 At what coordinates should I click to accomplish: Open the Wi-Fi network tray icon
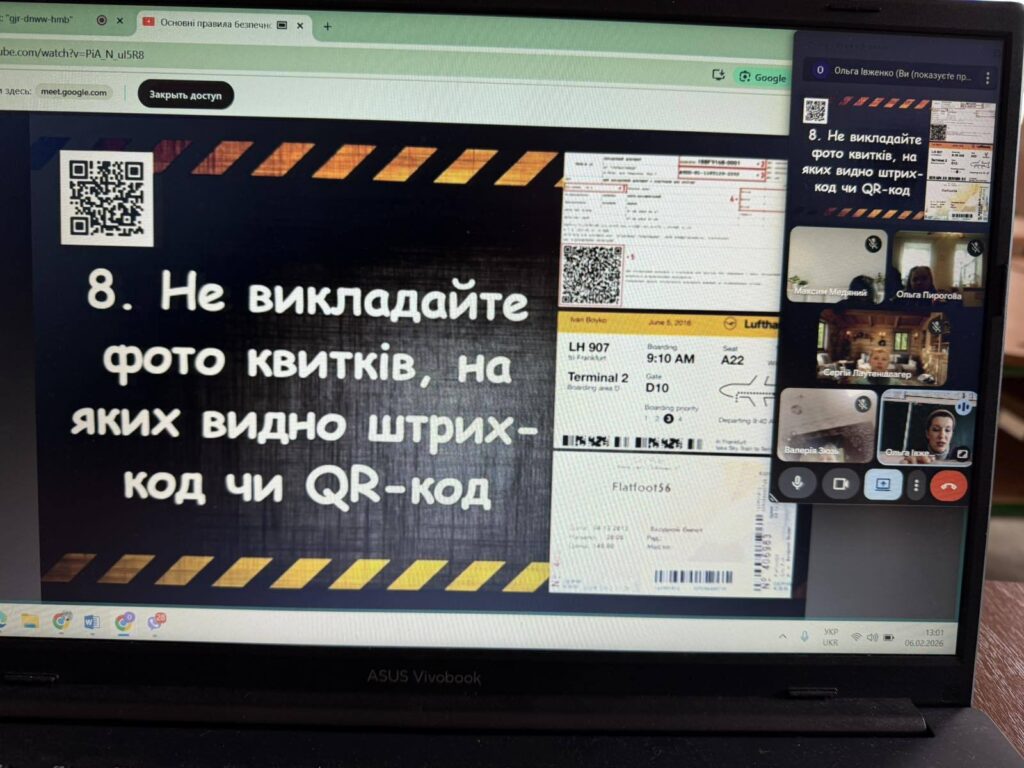click(x=856, y=637)
